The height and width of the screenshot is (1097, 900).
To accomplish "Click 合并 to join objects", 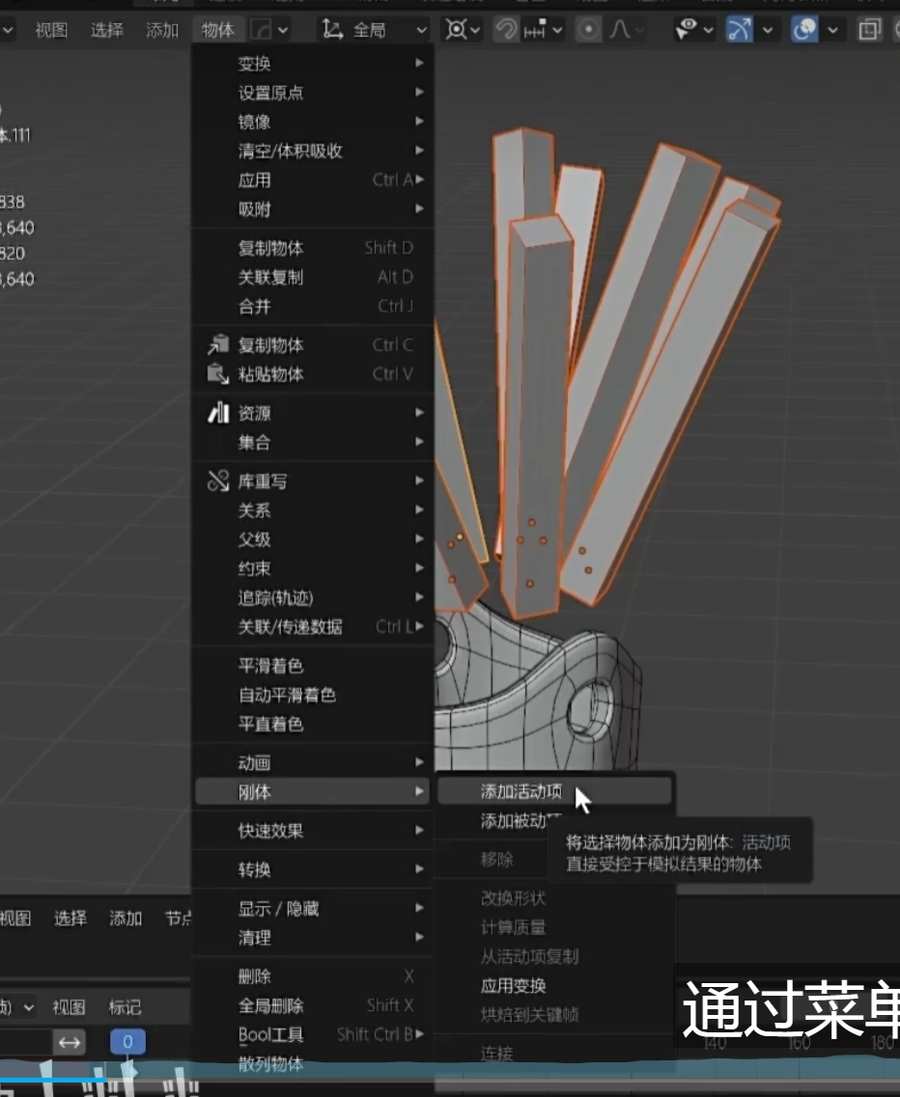I will tap(254, 306).
